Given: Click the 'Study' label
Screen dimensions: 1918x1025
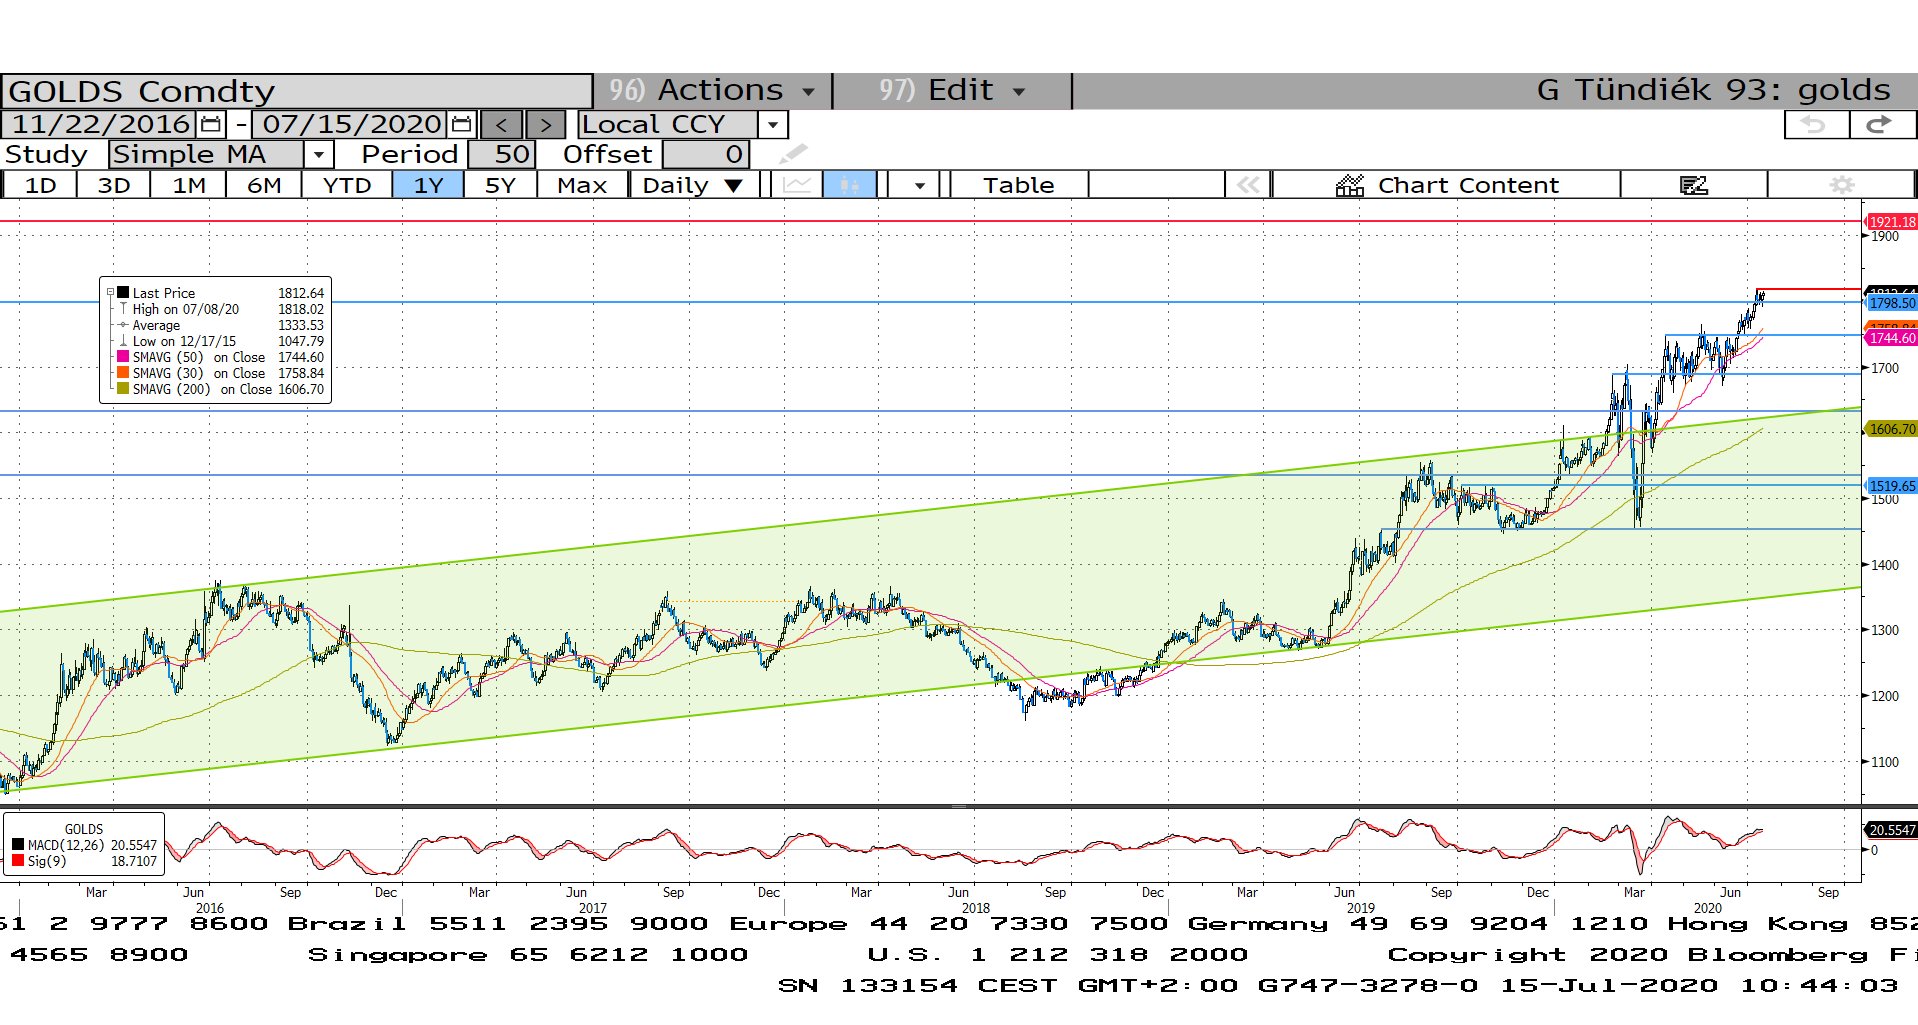Looking at the screenshot, I should (x=46, y=155).
